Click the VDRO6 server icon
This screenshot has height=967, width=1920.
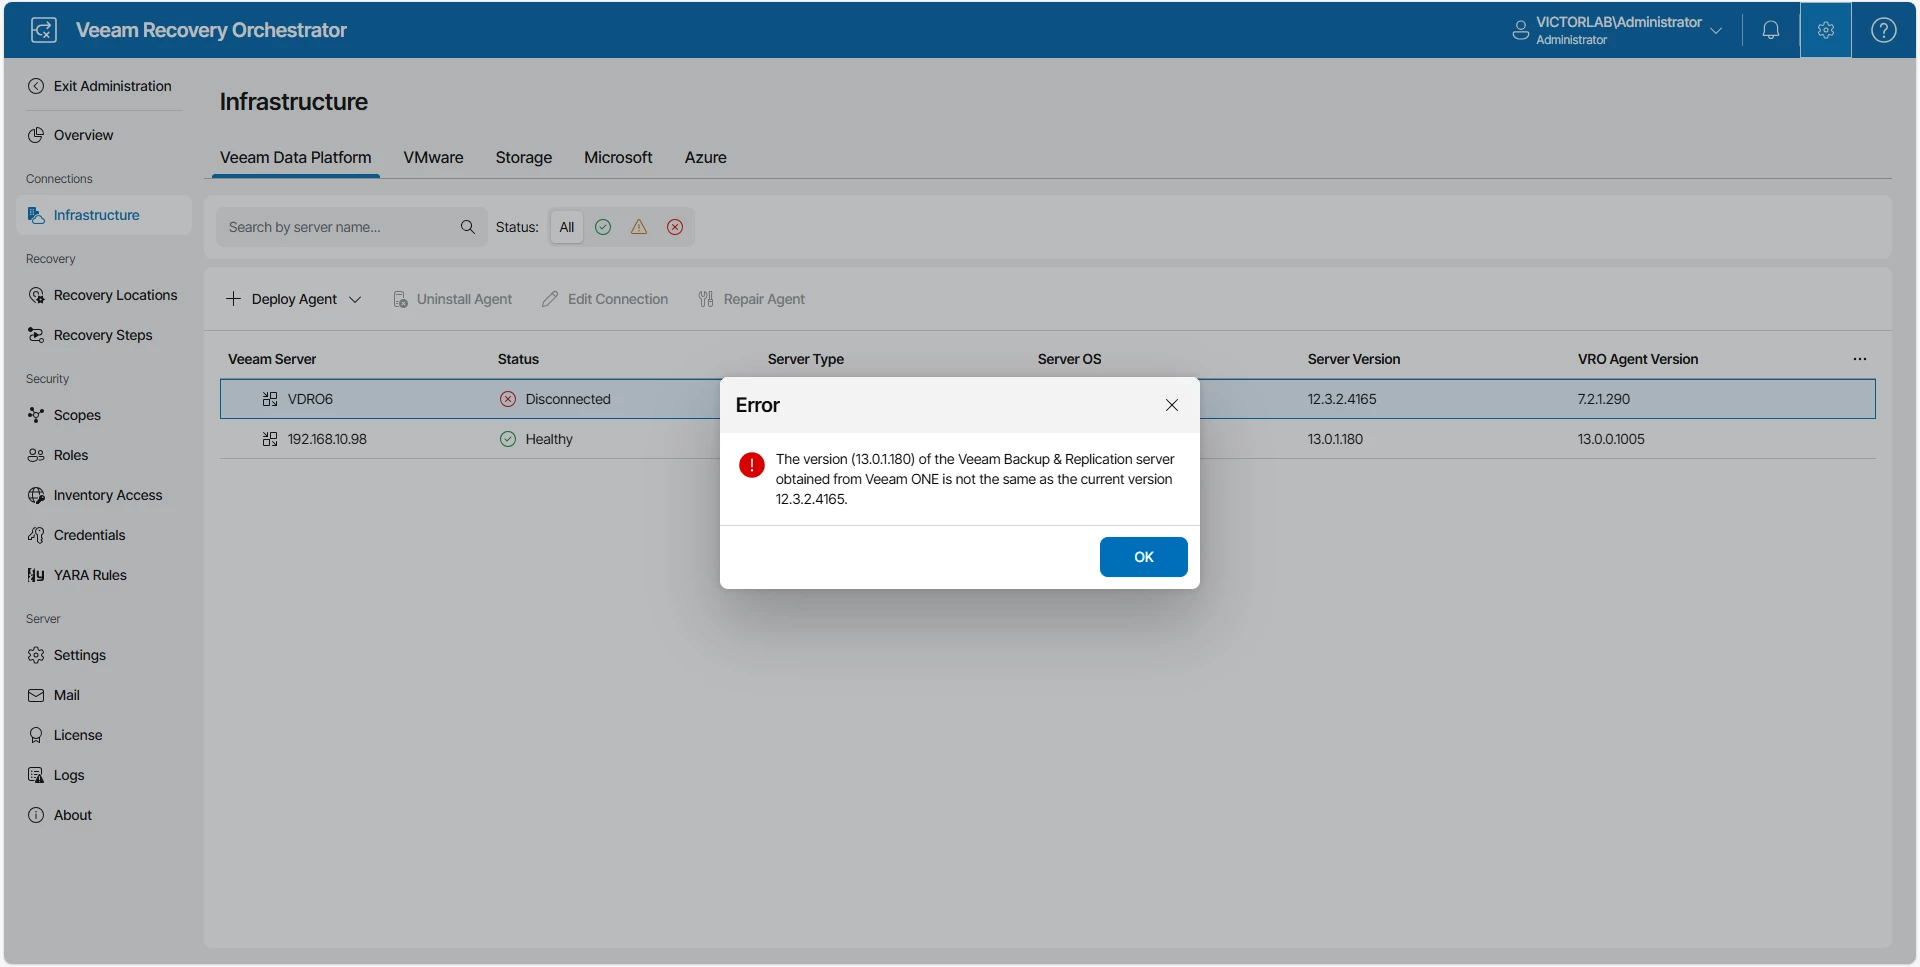tap(270, 399)
